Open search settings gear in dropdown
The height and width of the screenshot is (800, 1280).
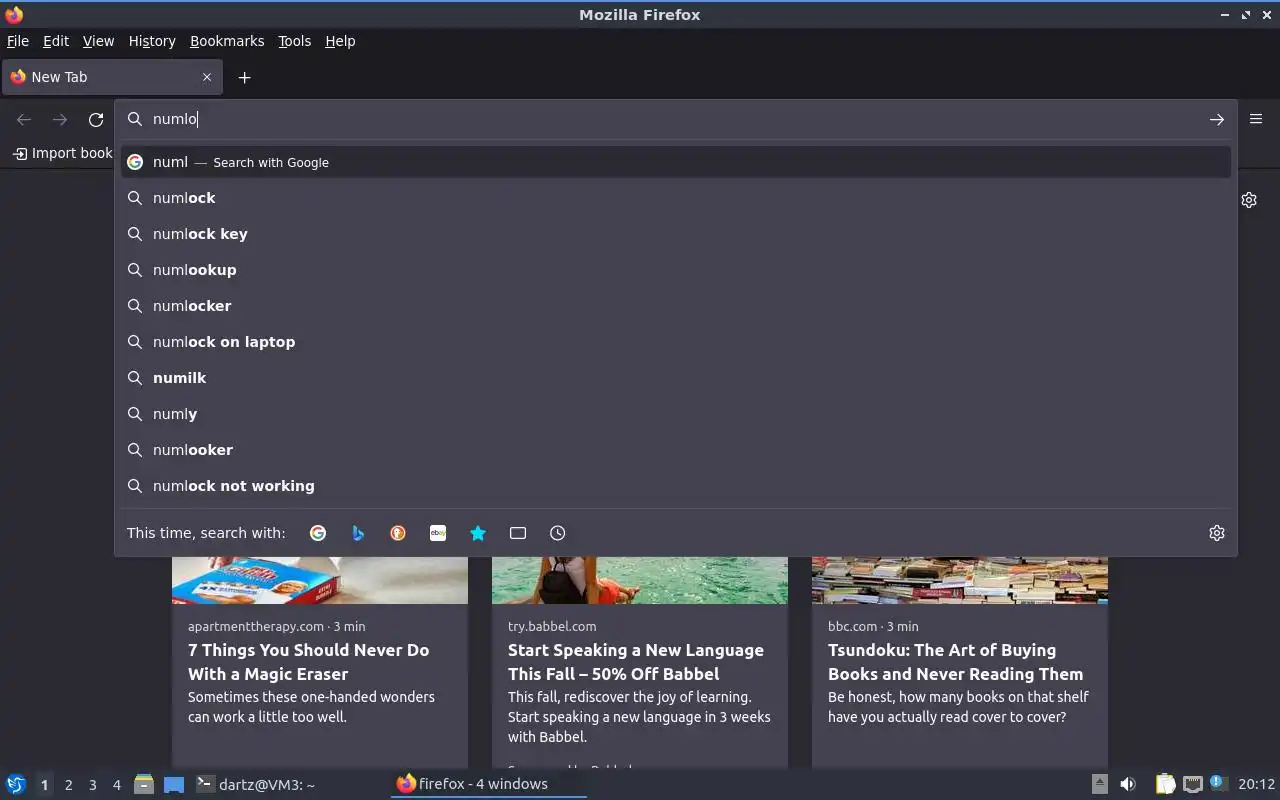pyautogui.click(x=1216, y=533)
